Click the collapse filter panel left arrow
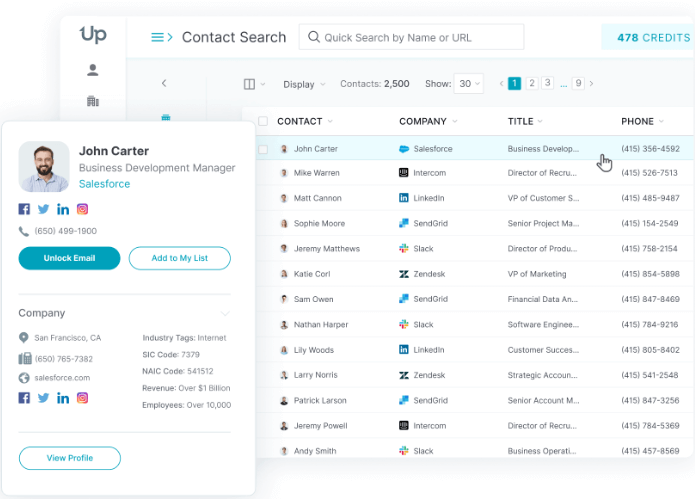The image size is (695, 499). tap(164, 83)
